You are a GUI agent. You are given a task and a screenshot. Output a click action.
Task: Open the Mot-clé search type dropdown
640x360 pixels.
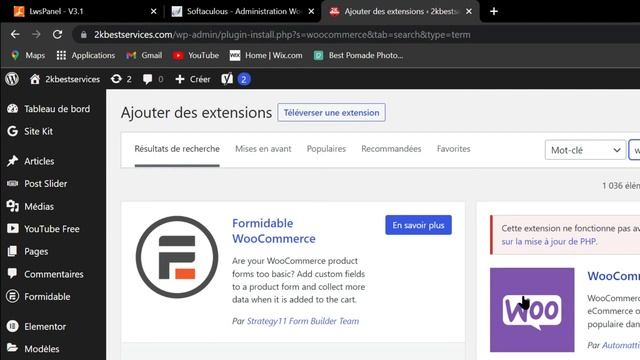coord(585,150)
